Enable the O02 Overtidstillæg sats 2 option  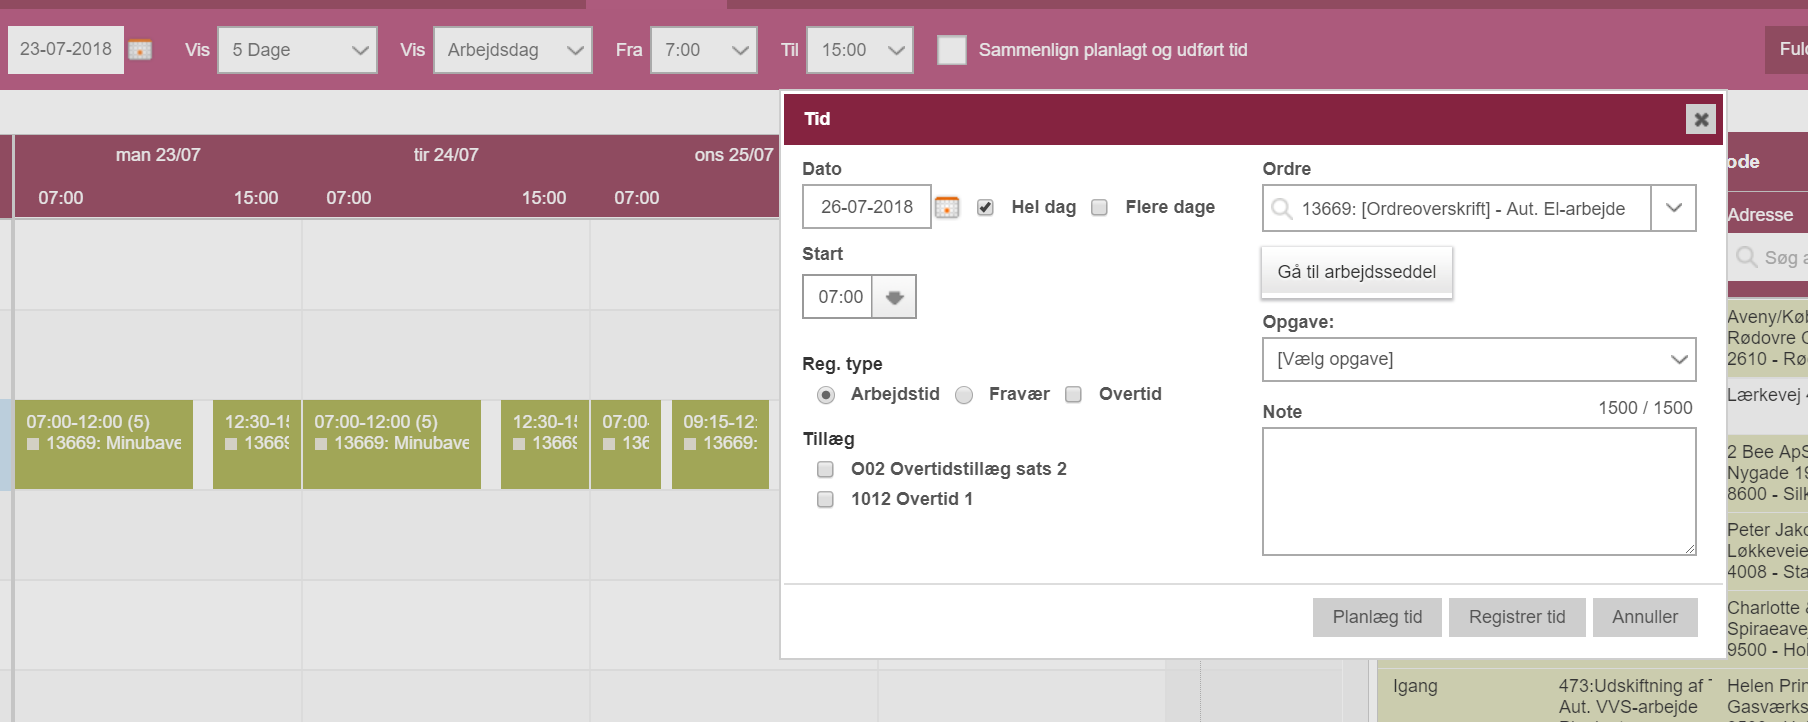coord(825,469)
